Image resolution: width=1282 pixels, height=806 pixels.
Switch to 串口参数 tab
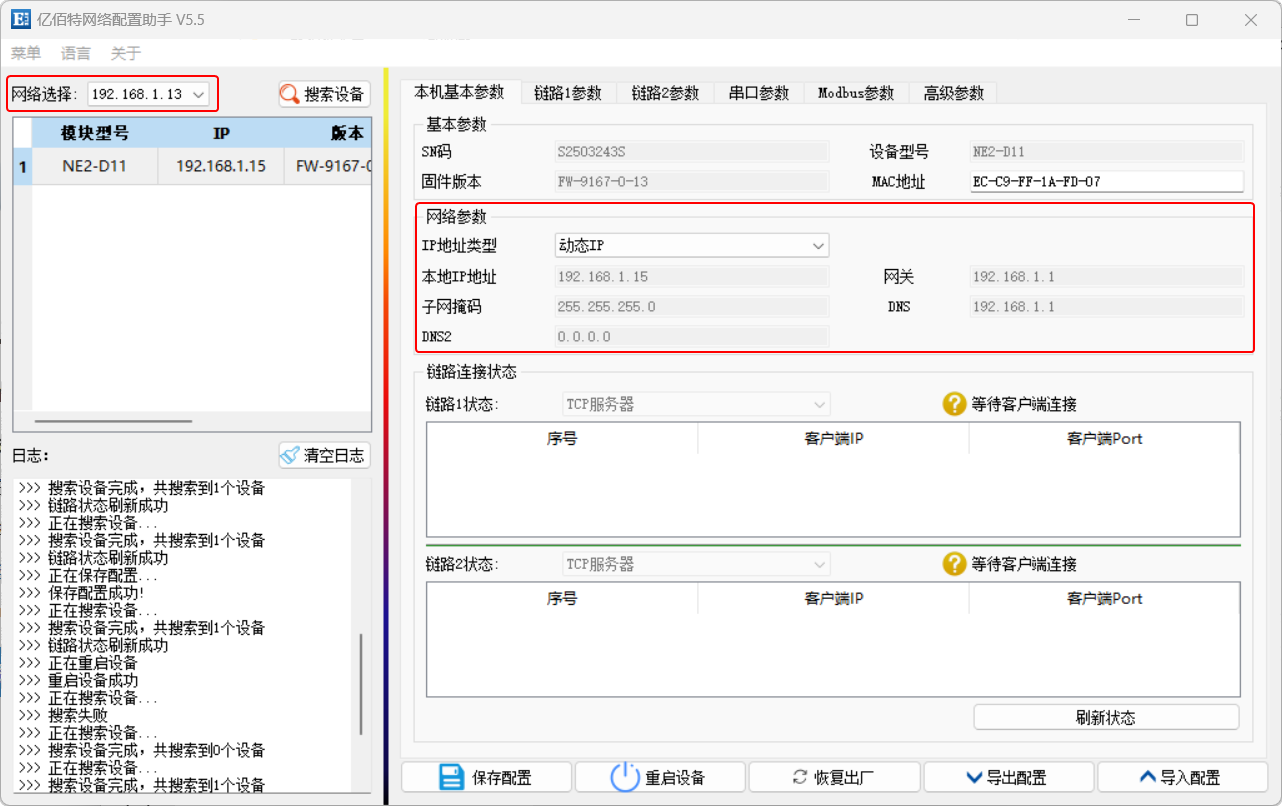[x=759, y=93]
